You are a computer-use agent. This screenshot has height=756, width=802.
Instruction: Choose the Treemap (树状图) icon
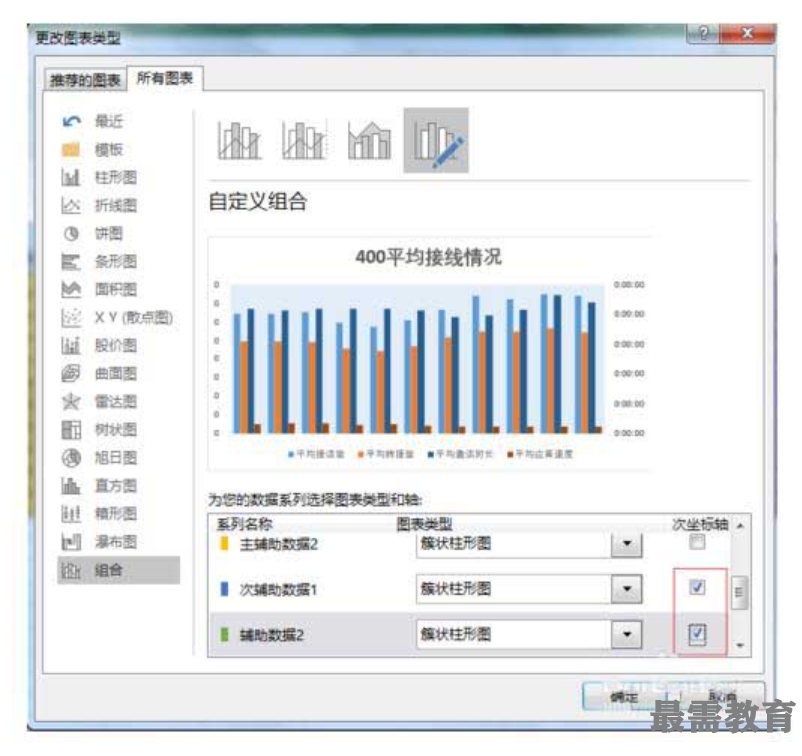click(x=71, y=430)
